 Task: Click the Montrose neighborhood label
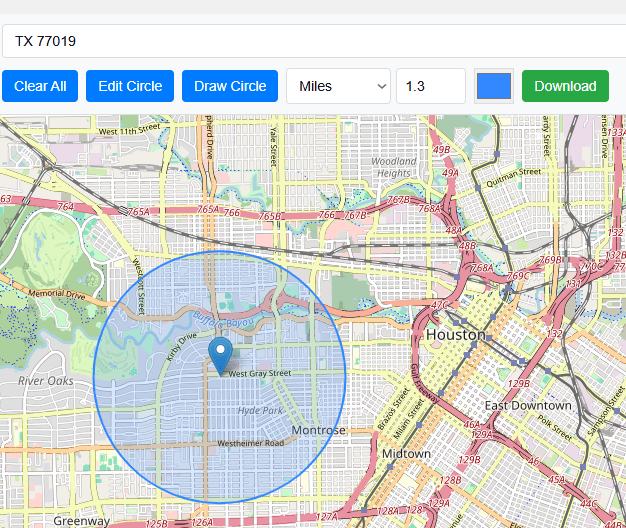point(318,430)
